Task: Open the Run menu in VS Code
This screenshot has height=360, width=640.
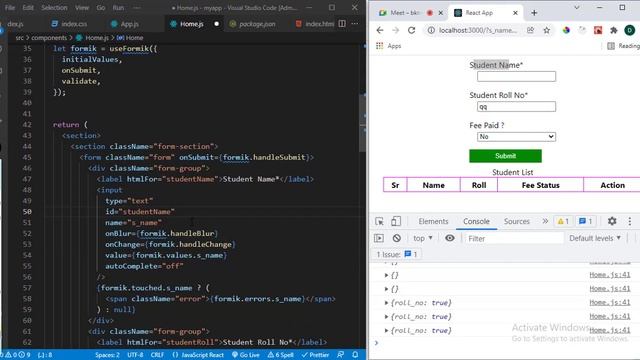Action: [118, 8]
